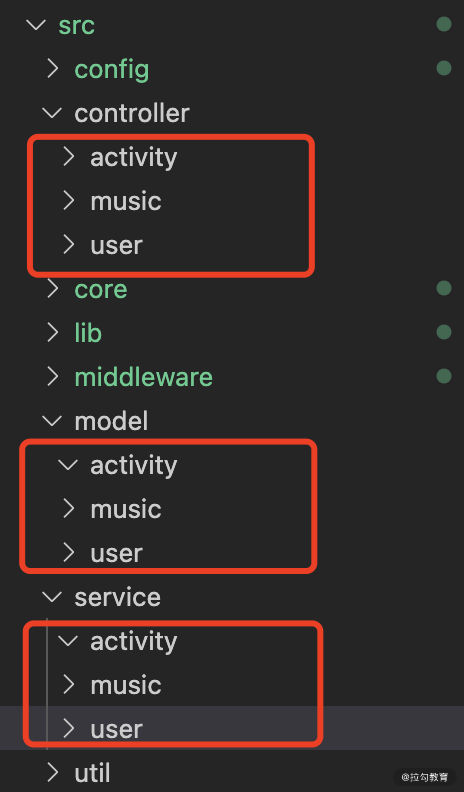
Task: Expand activity folder under controller
Action: [x=69, y=157]
